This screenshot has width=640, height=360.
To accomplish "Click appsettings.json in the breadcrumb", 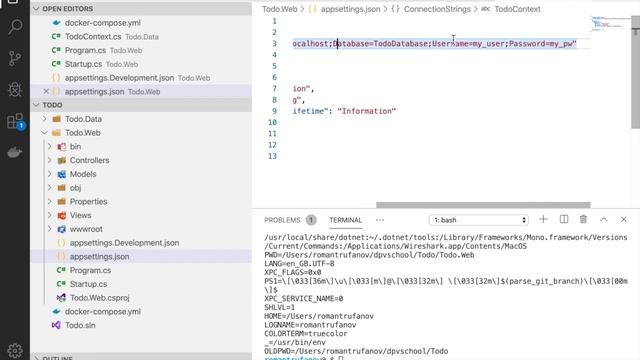I will click(350, 9).
